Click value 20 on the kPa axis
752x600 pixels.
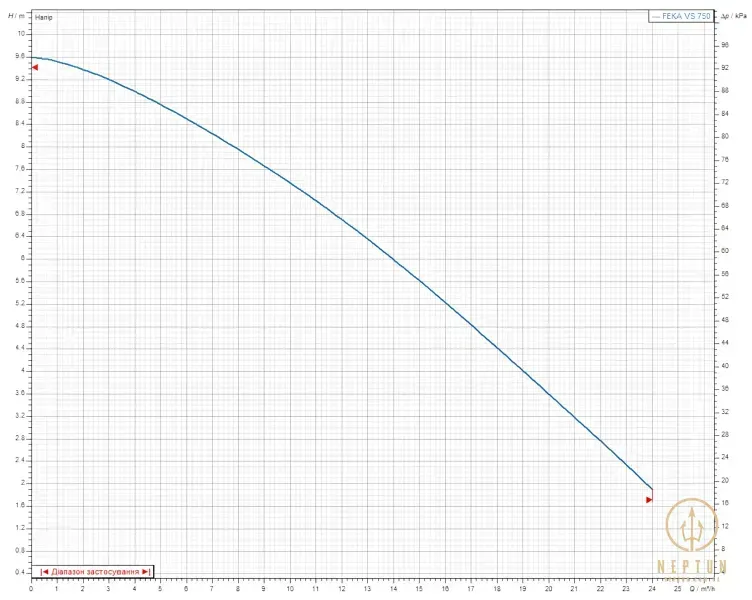coord(725,480)
